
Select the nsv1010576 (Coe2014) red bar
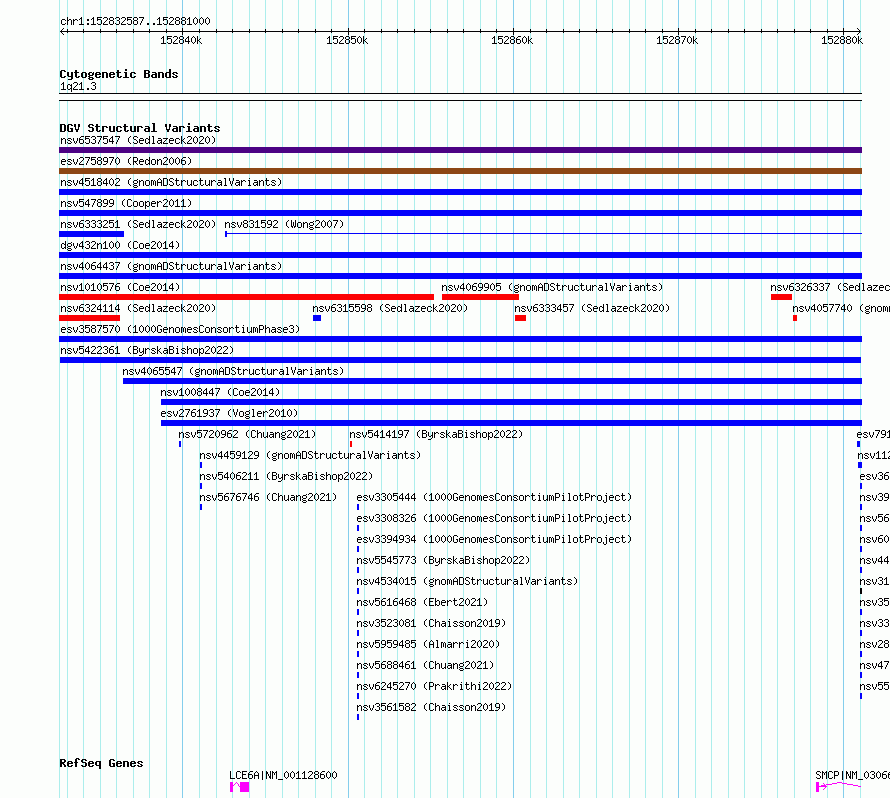[x=246, y=297]
